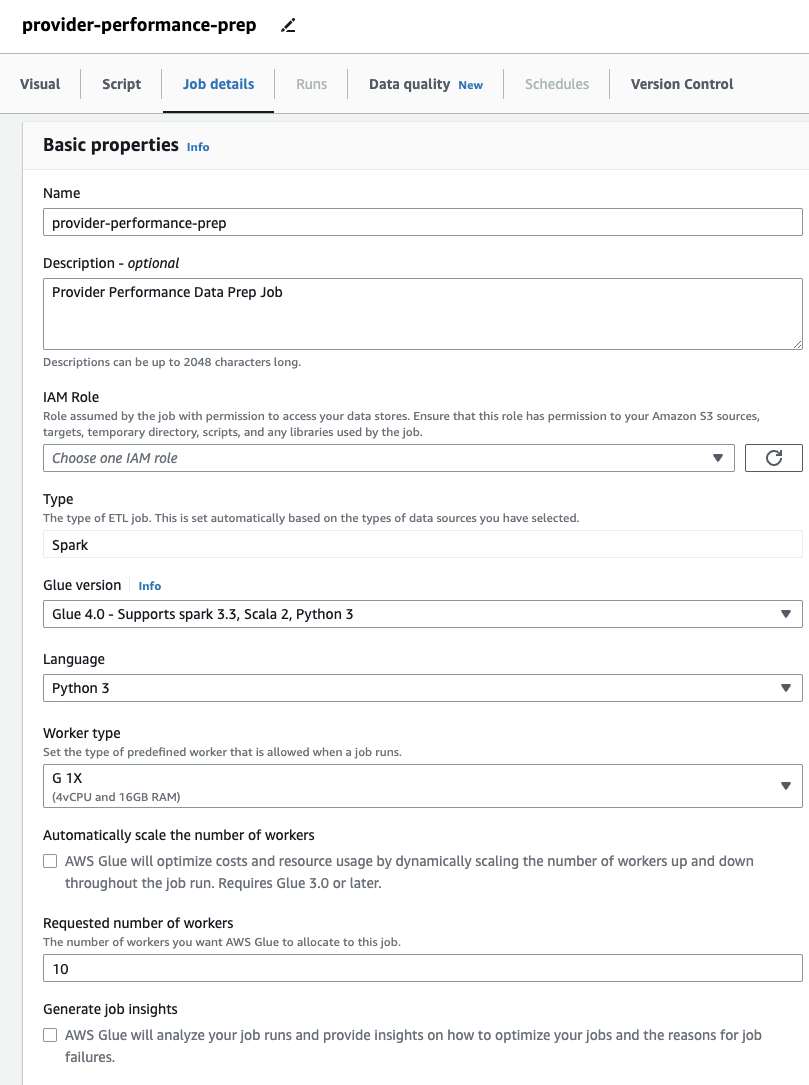Image resolution: width=809 pixels, height=1085 pixels.
Task: Switch to the Script tab
Action: coord(121,84)
